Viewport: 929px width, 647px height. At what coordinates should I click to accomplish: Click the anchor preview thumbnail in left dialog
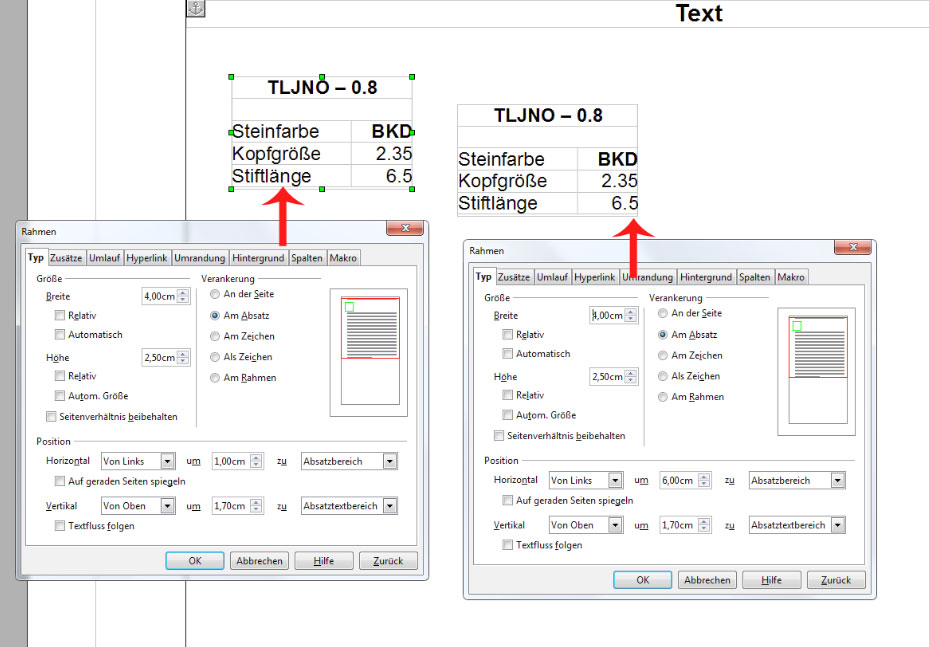[x=370, y=352]
